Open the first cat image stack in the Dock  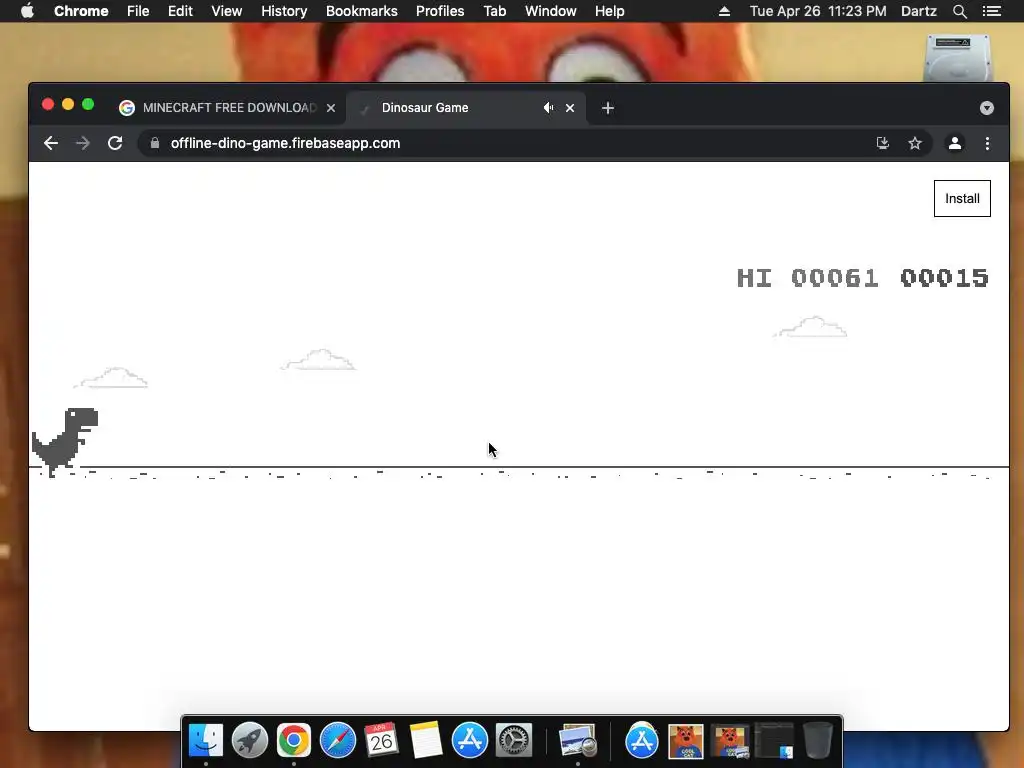tap(686, 741)
